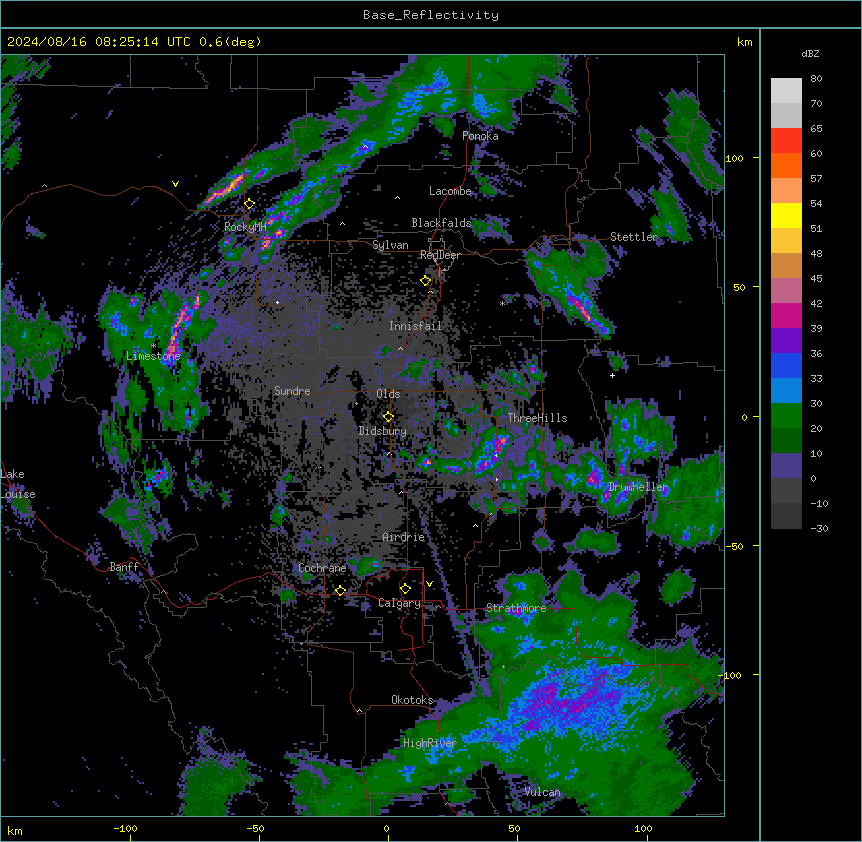Click the Stettler city label
The width and height of the screenshot is (862, 842).
634,237
